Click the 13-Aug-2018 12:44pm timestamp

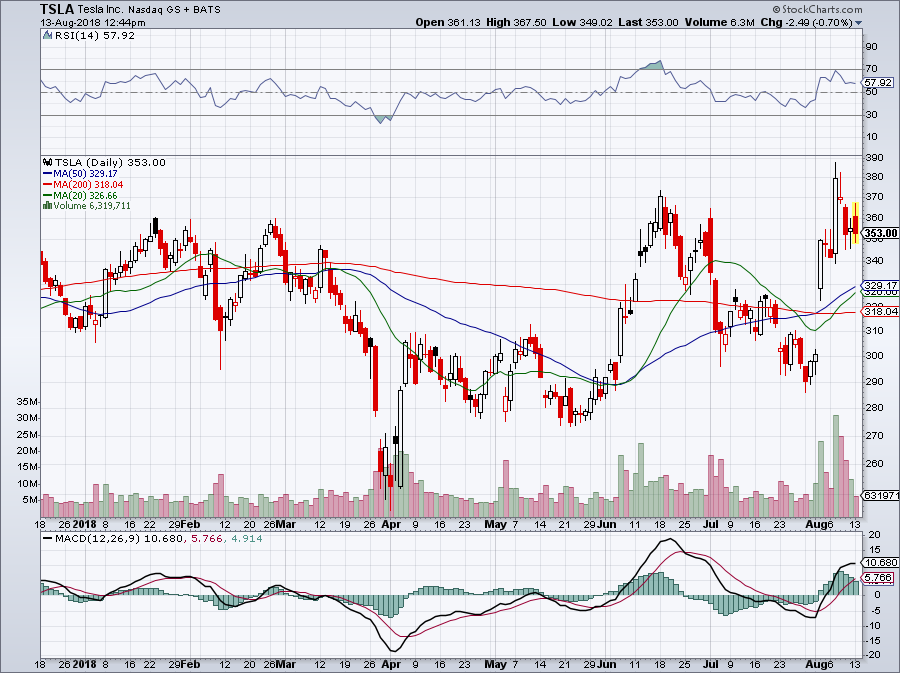click(93, 23)
